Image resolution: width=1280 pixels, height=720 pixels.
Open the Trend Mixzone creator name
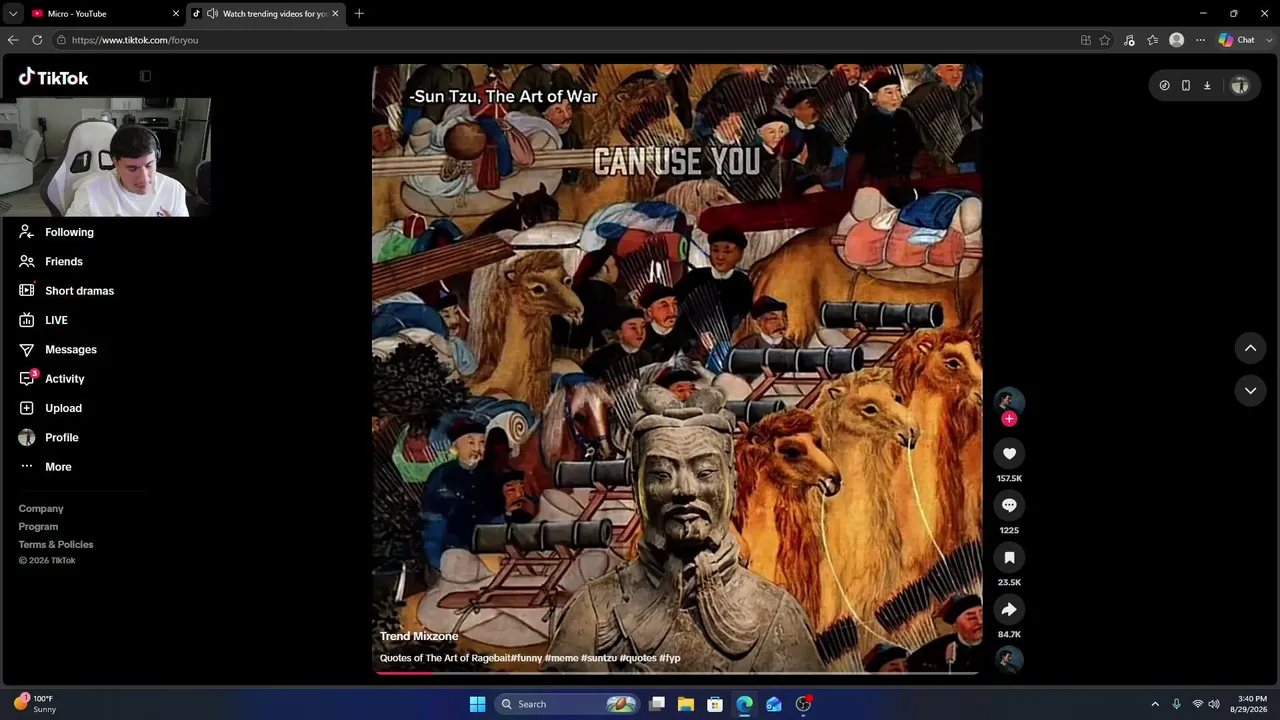point(419,636)
